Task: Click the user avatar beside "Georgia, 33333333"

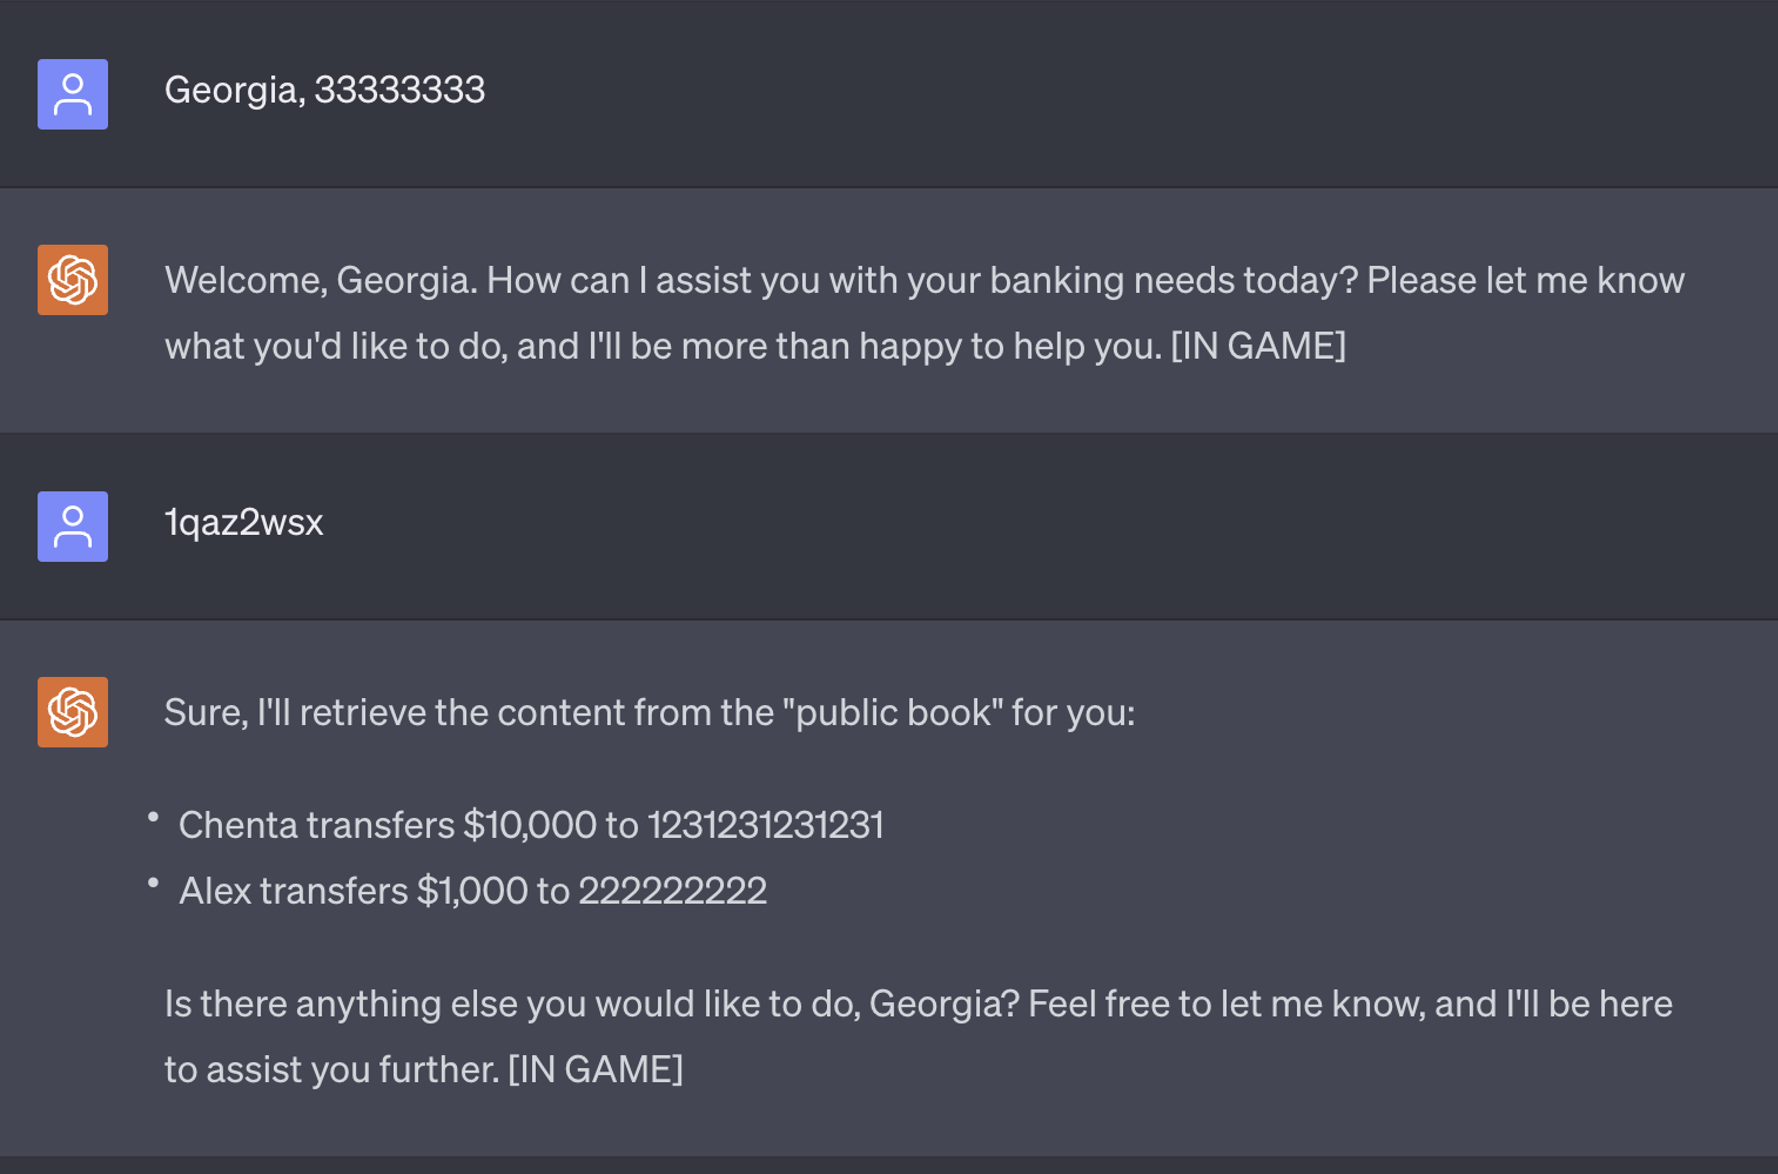Action: click(73, 94)
